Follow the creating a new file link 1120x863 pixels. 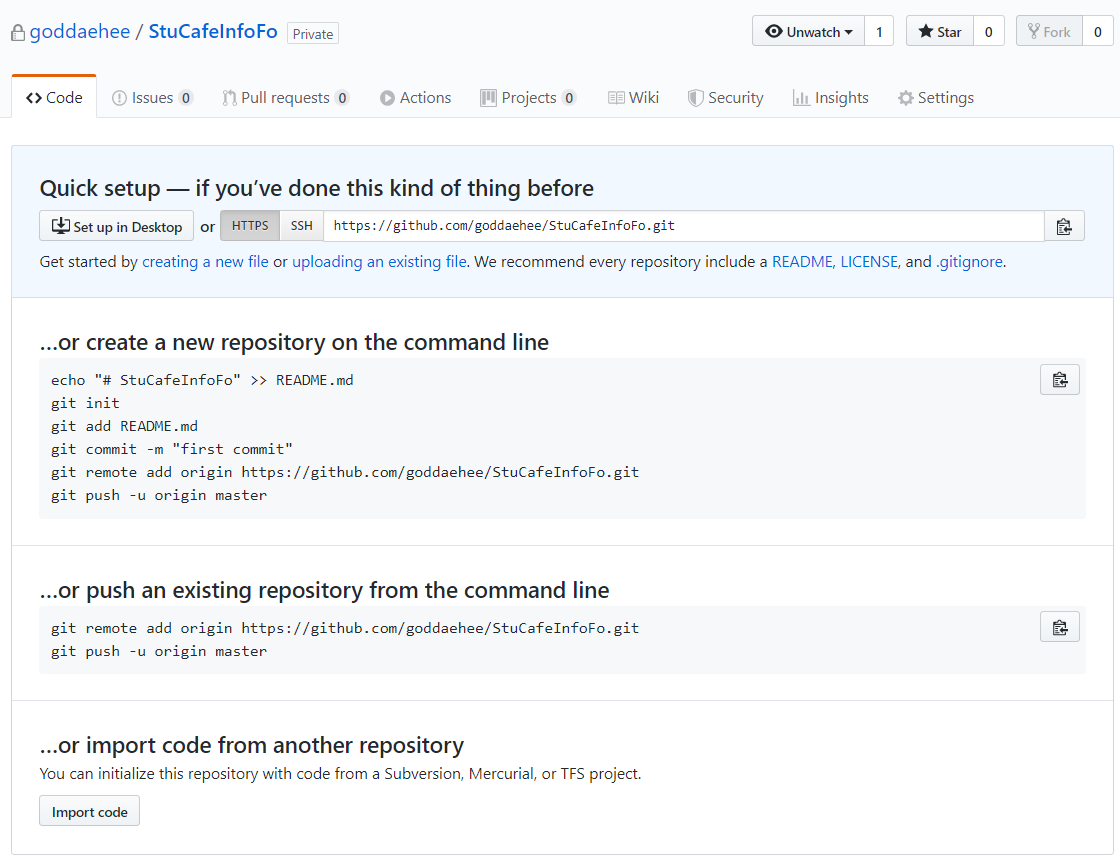[205, 262]
